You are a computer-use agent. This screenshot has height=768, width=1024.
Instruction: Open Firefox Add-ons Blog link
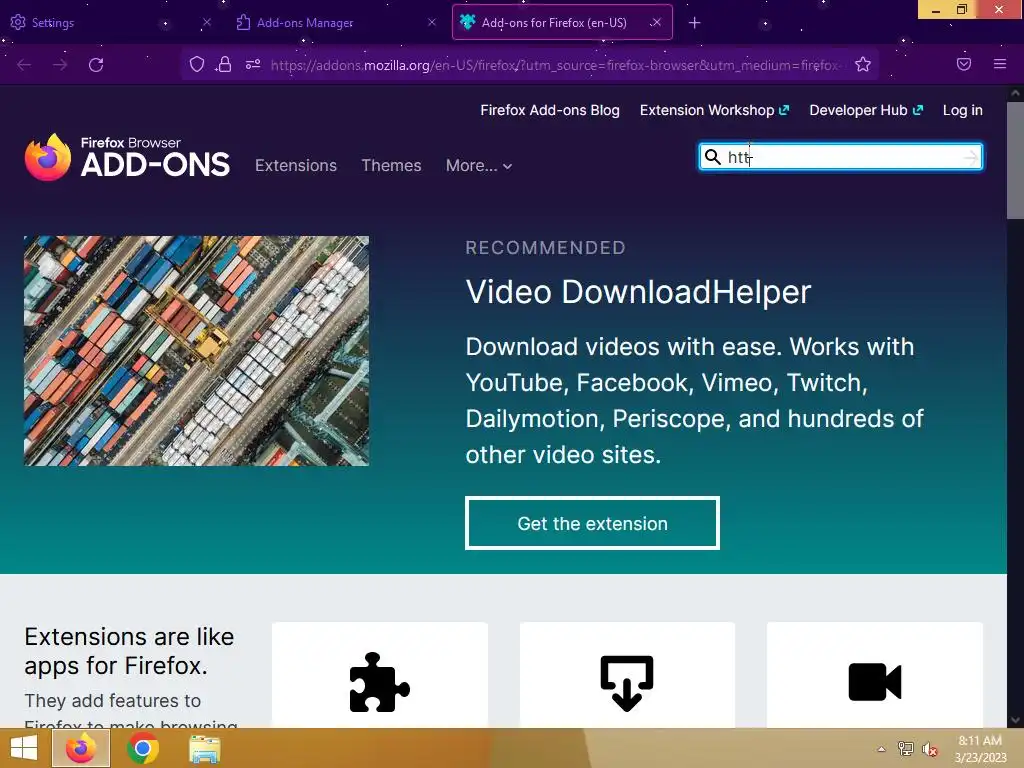[550, 110]
